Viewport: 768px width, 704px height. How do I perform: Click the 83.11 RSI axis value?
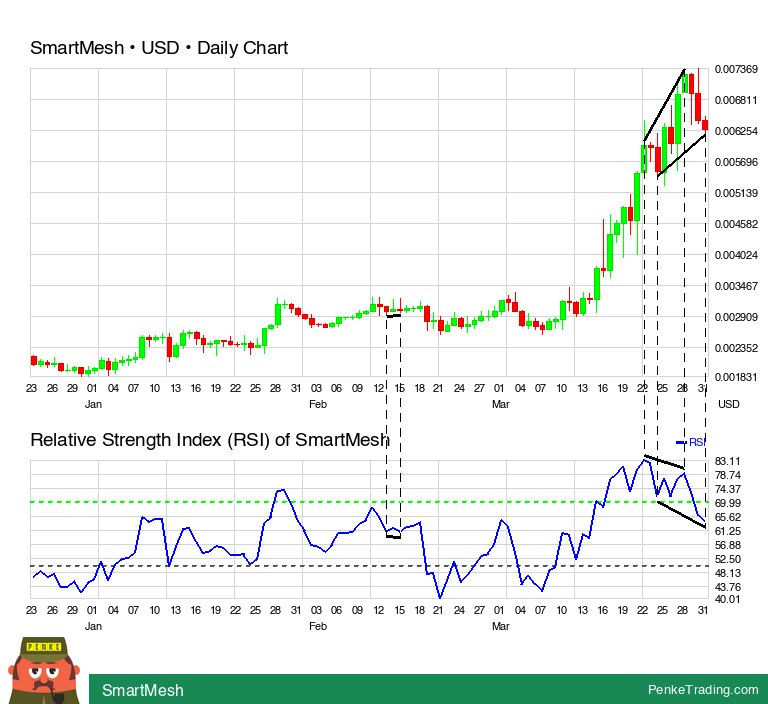click(728, 461)
